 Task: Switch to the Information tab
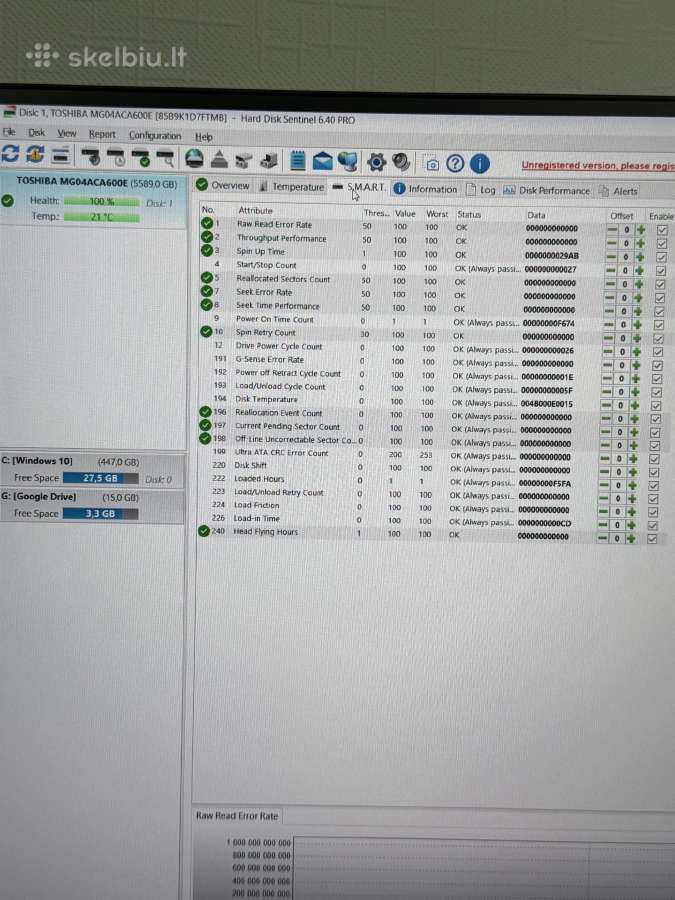[x=425, y=189]
